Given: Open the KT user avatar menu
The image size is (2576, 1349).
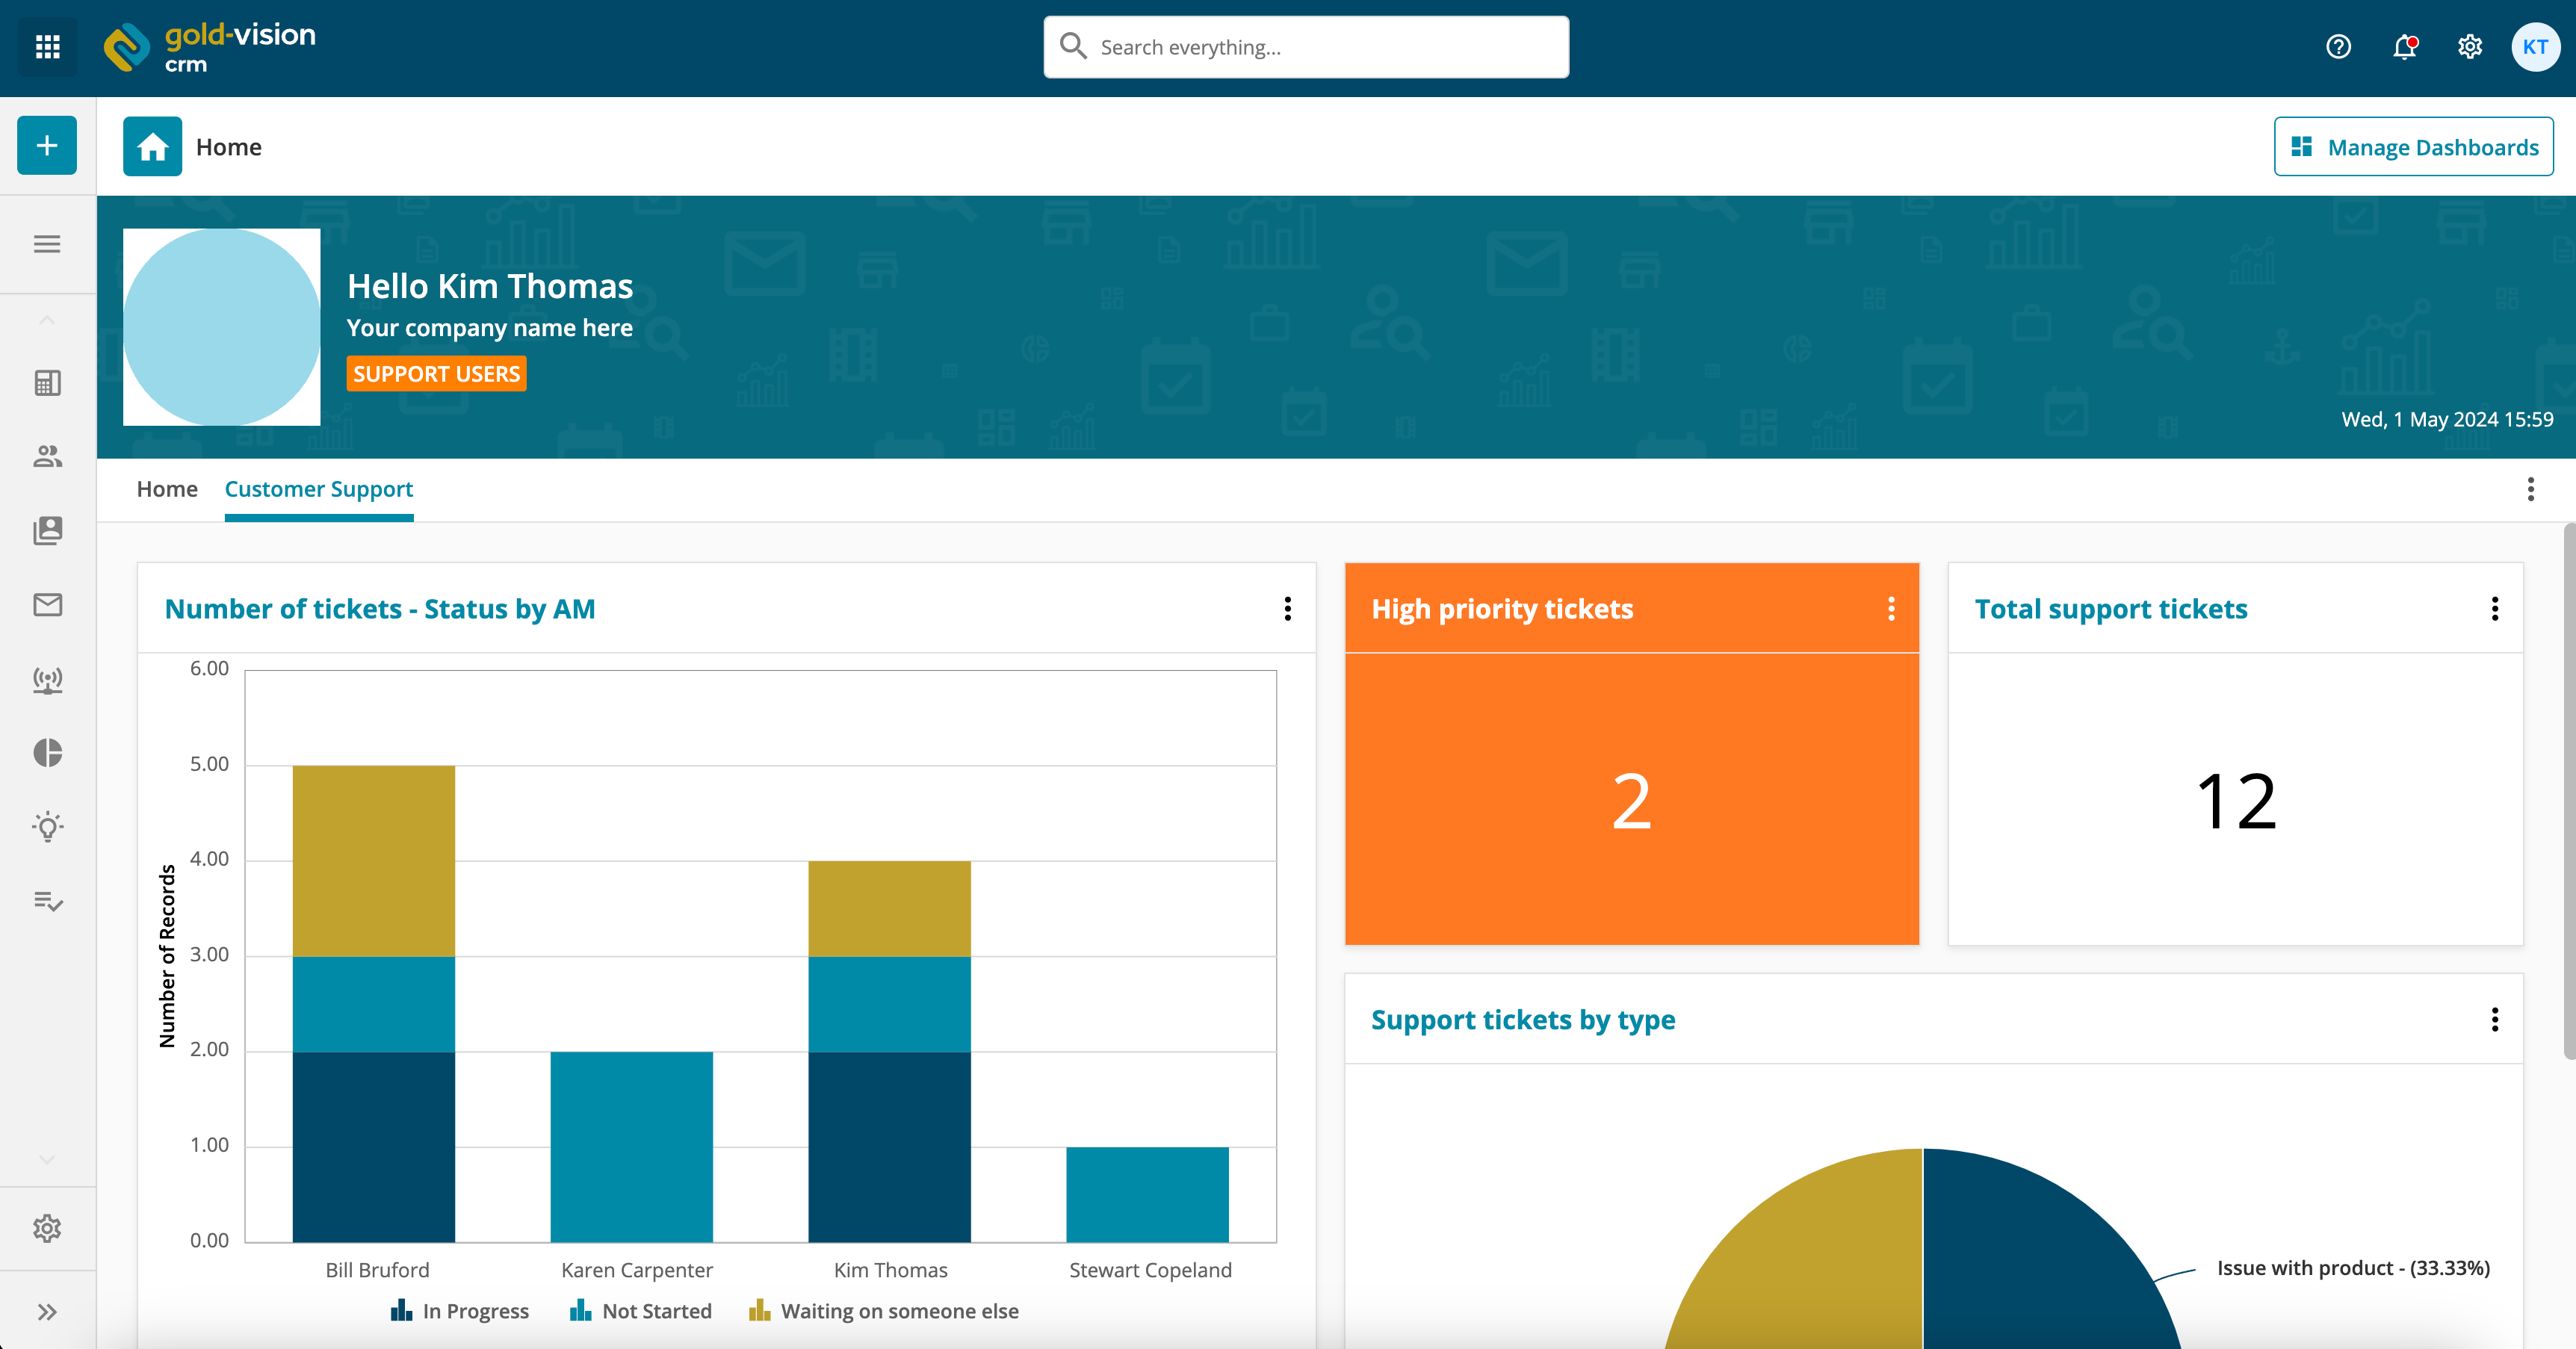Looking at the screenshot, I should click(2535, 47).
